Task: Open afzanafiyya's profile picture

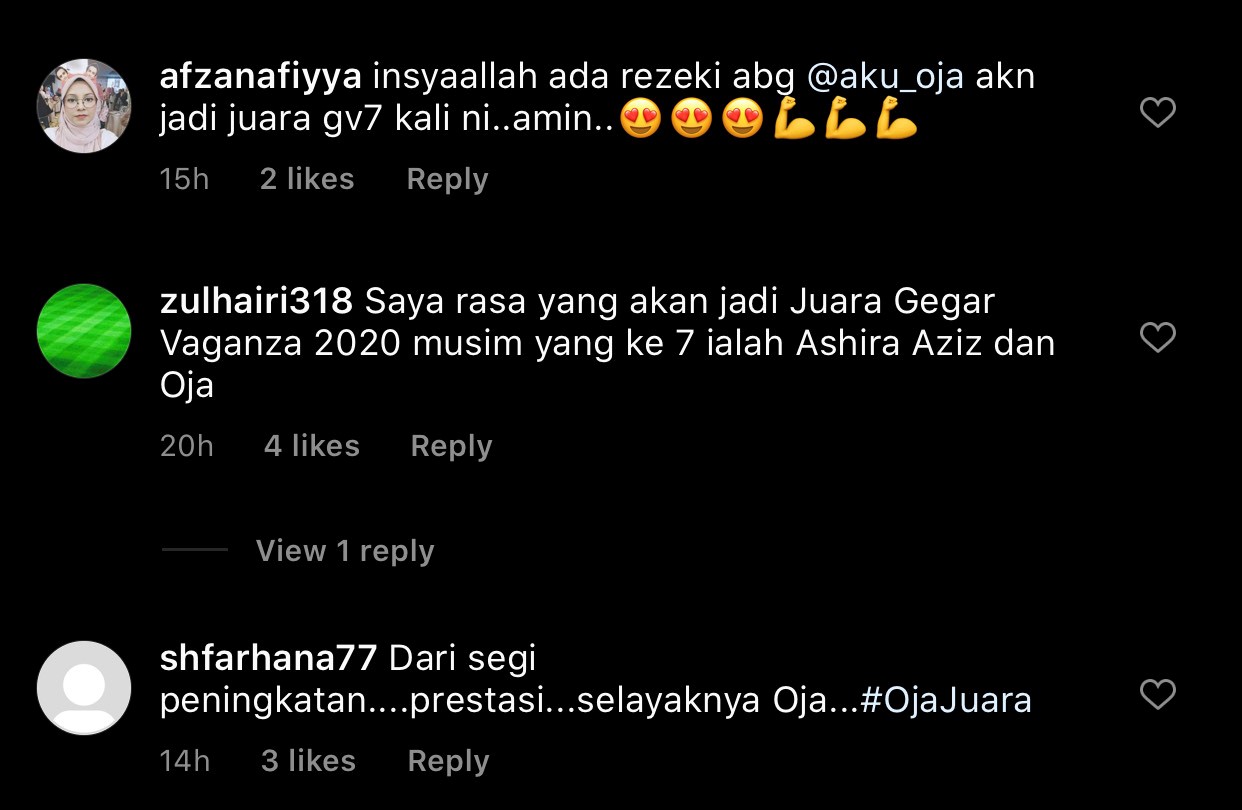Action: (84, 106)
